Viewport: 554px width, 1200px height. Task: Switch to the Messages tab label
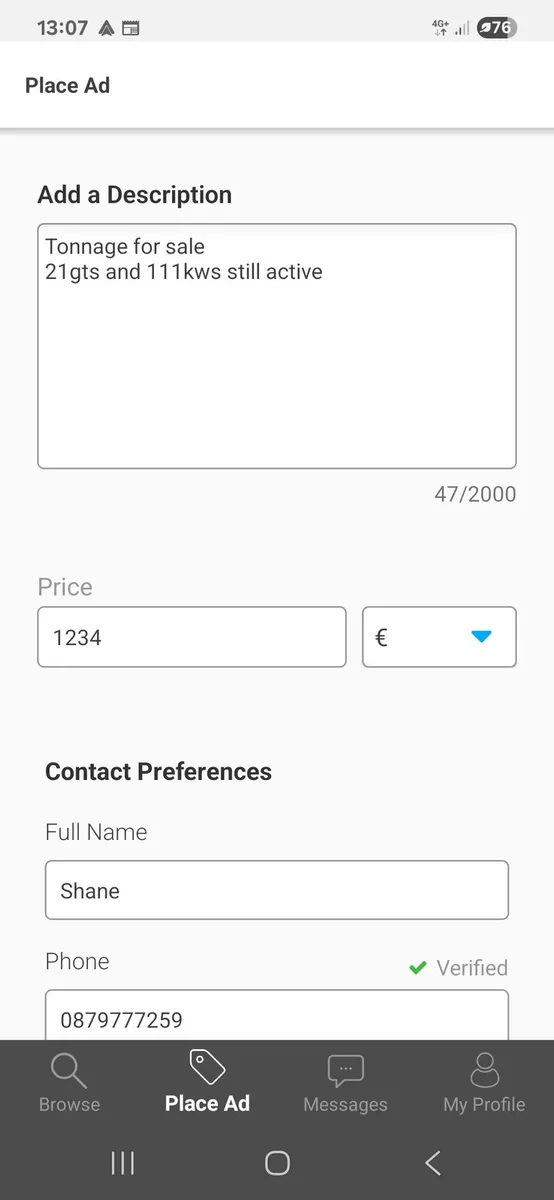coord(345,1104)
